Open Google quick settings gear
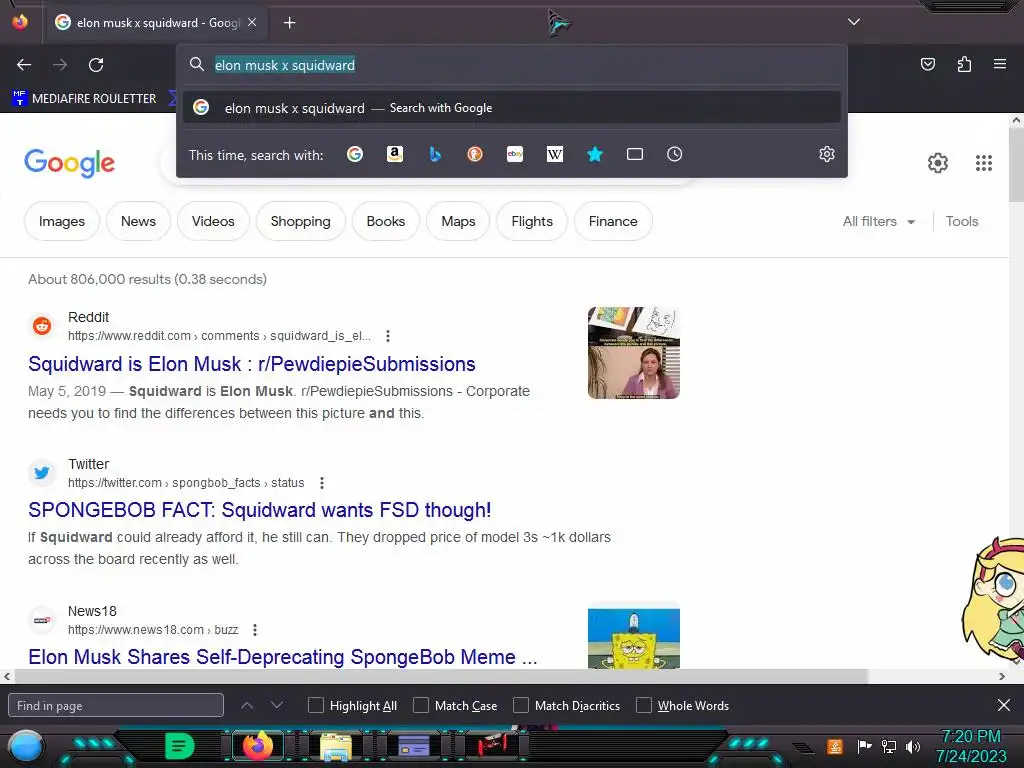This screenshot has height=768, width=1024. (x=938, y=163)
